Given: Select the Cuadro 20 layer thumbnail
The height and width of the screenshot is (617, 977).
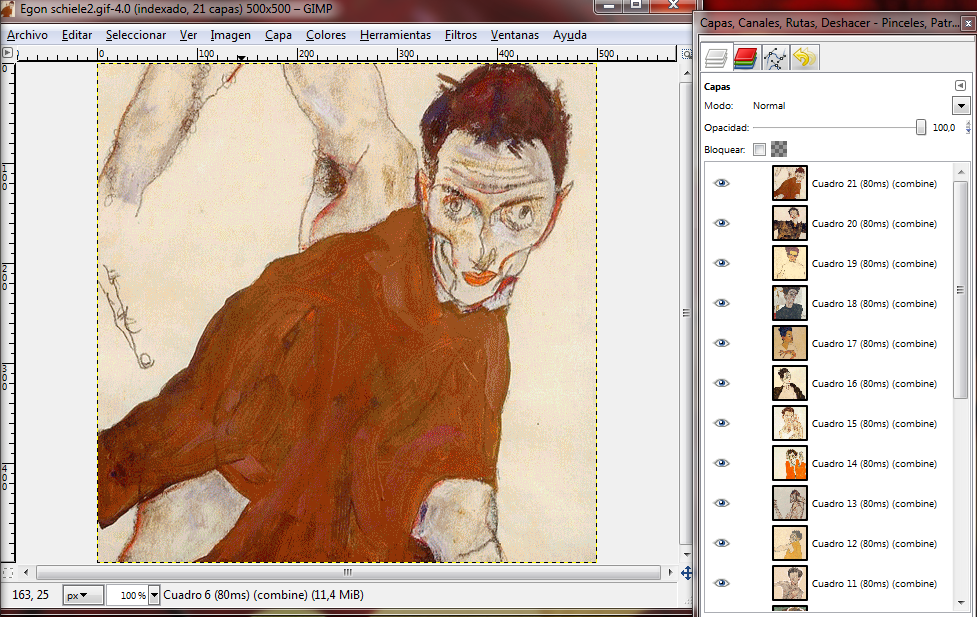Looking at the screenshot, I should click(x=789, y=223).
